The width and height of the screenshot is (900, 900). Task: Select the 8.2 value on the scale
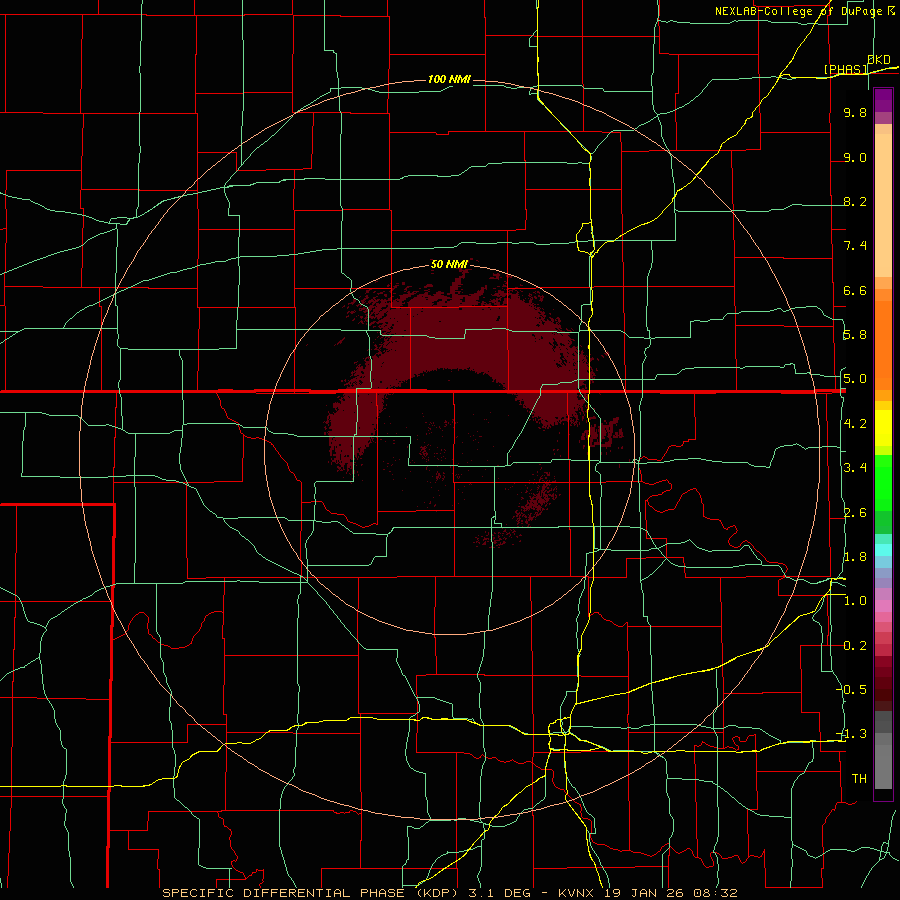coord(855,201)
